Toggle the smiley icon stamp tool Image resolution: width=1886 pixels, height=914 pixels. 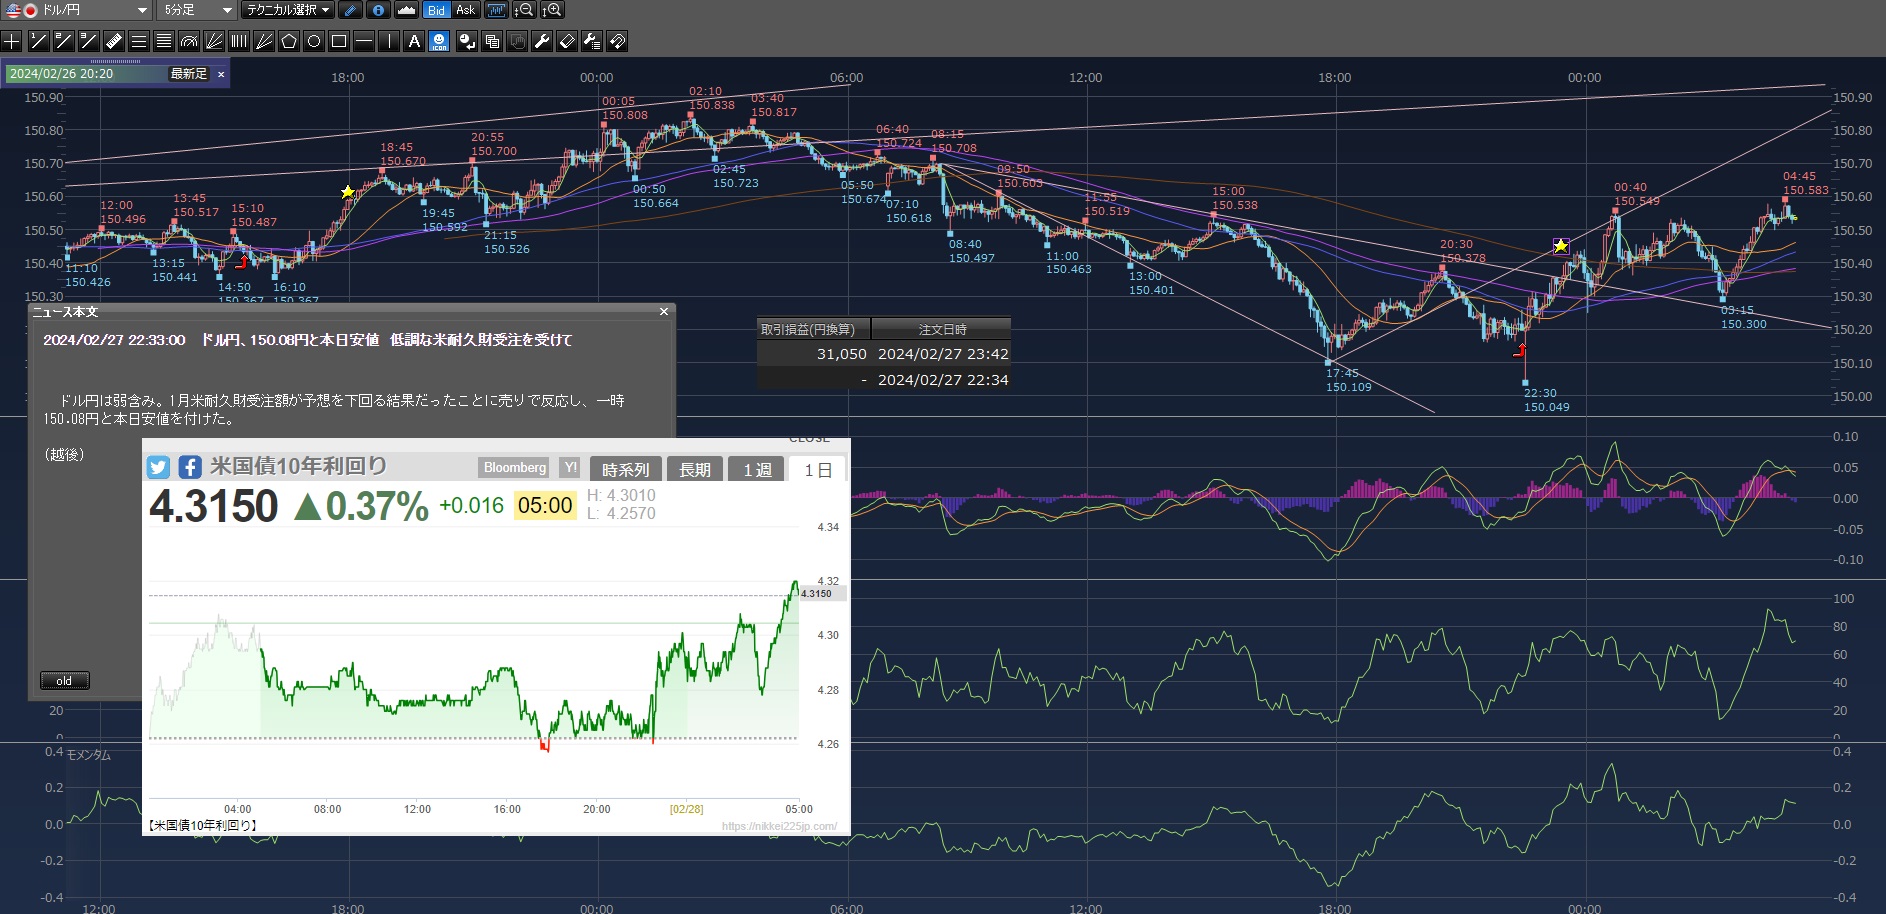(439, 41)
